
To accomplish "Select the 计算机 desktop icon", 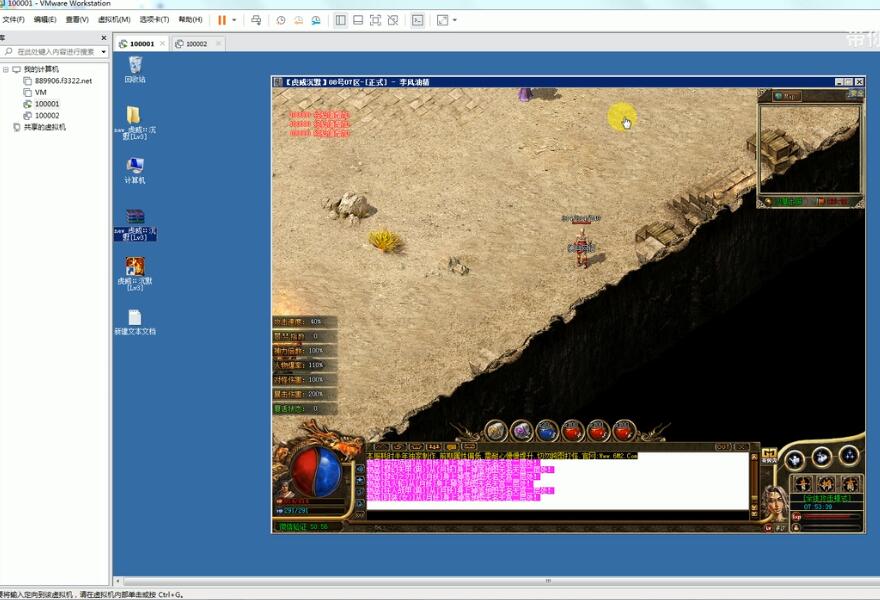I will pos(135,170).
